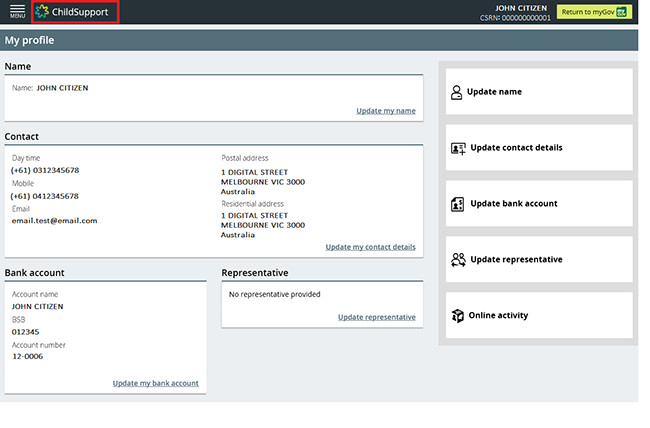Click the JOHN CITIZEN user name in header
Screen dimensions: 650x428
[521, 8]
